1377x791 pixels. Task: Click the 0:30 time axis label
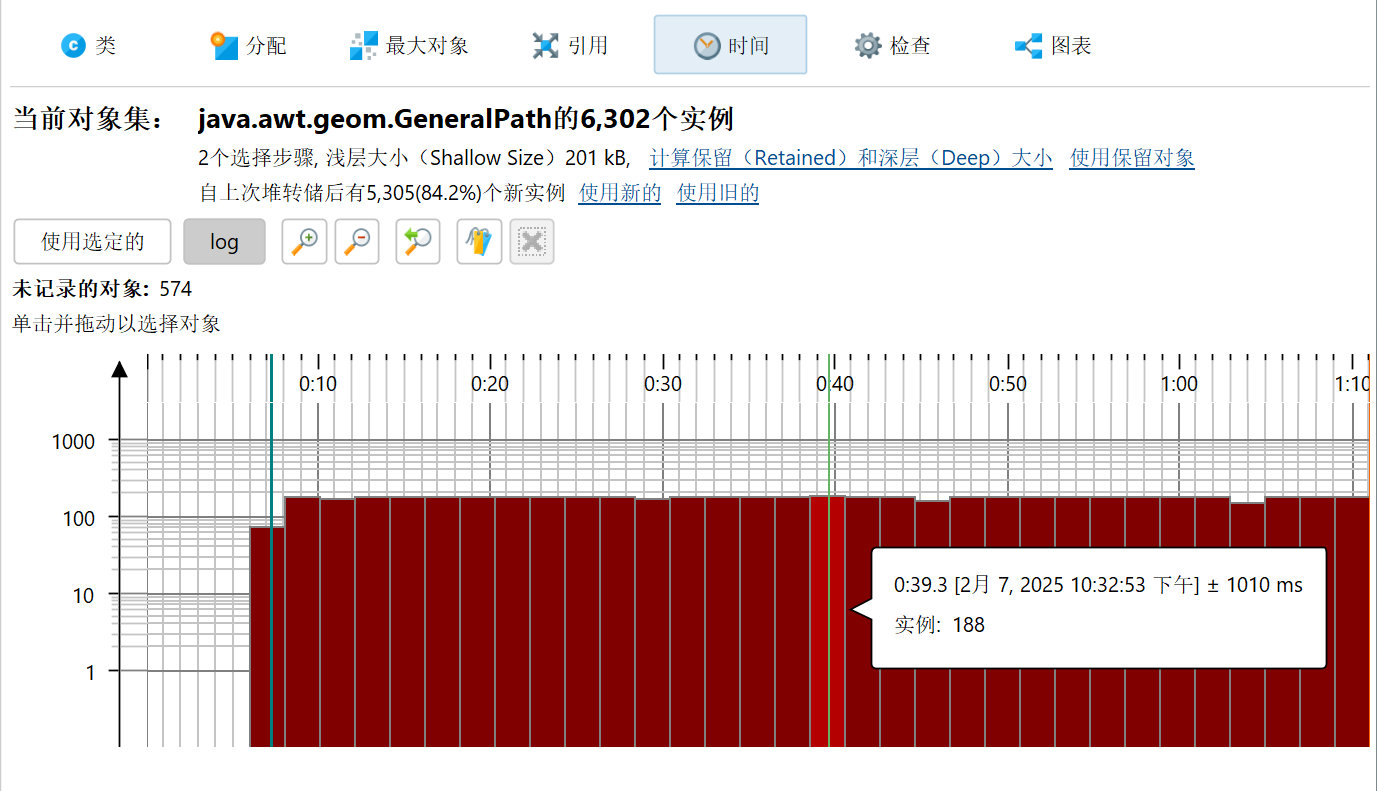tap(663, 384)
